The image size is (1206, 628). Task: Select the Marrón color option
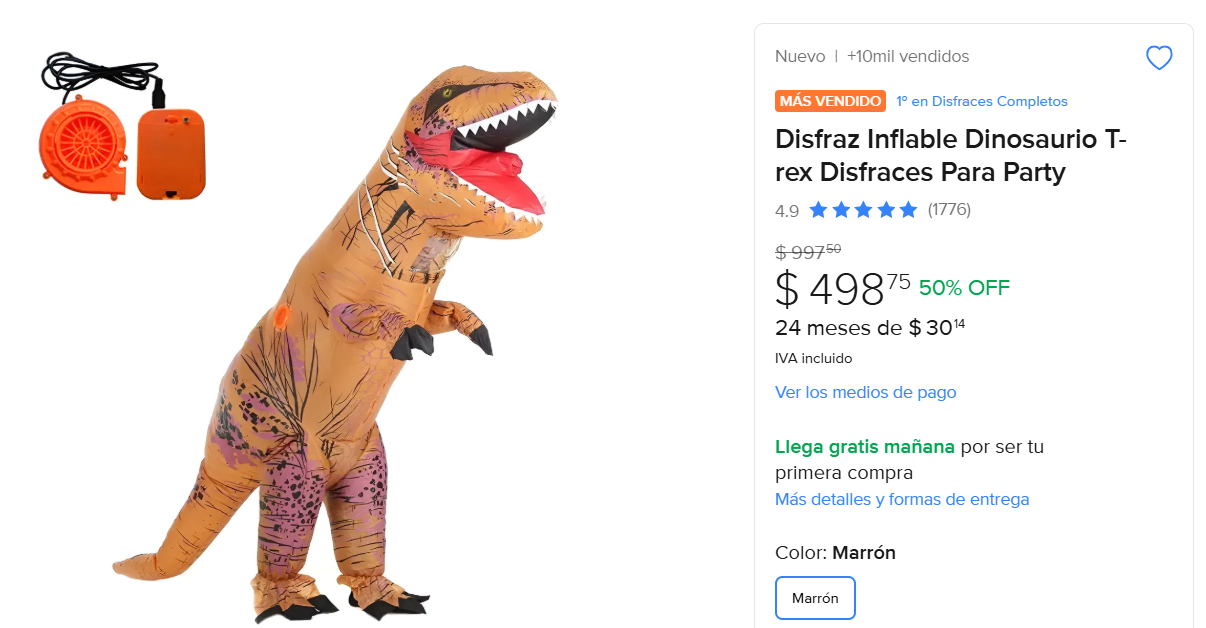814,597
